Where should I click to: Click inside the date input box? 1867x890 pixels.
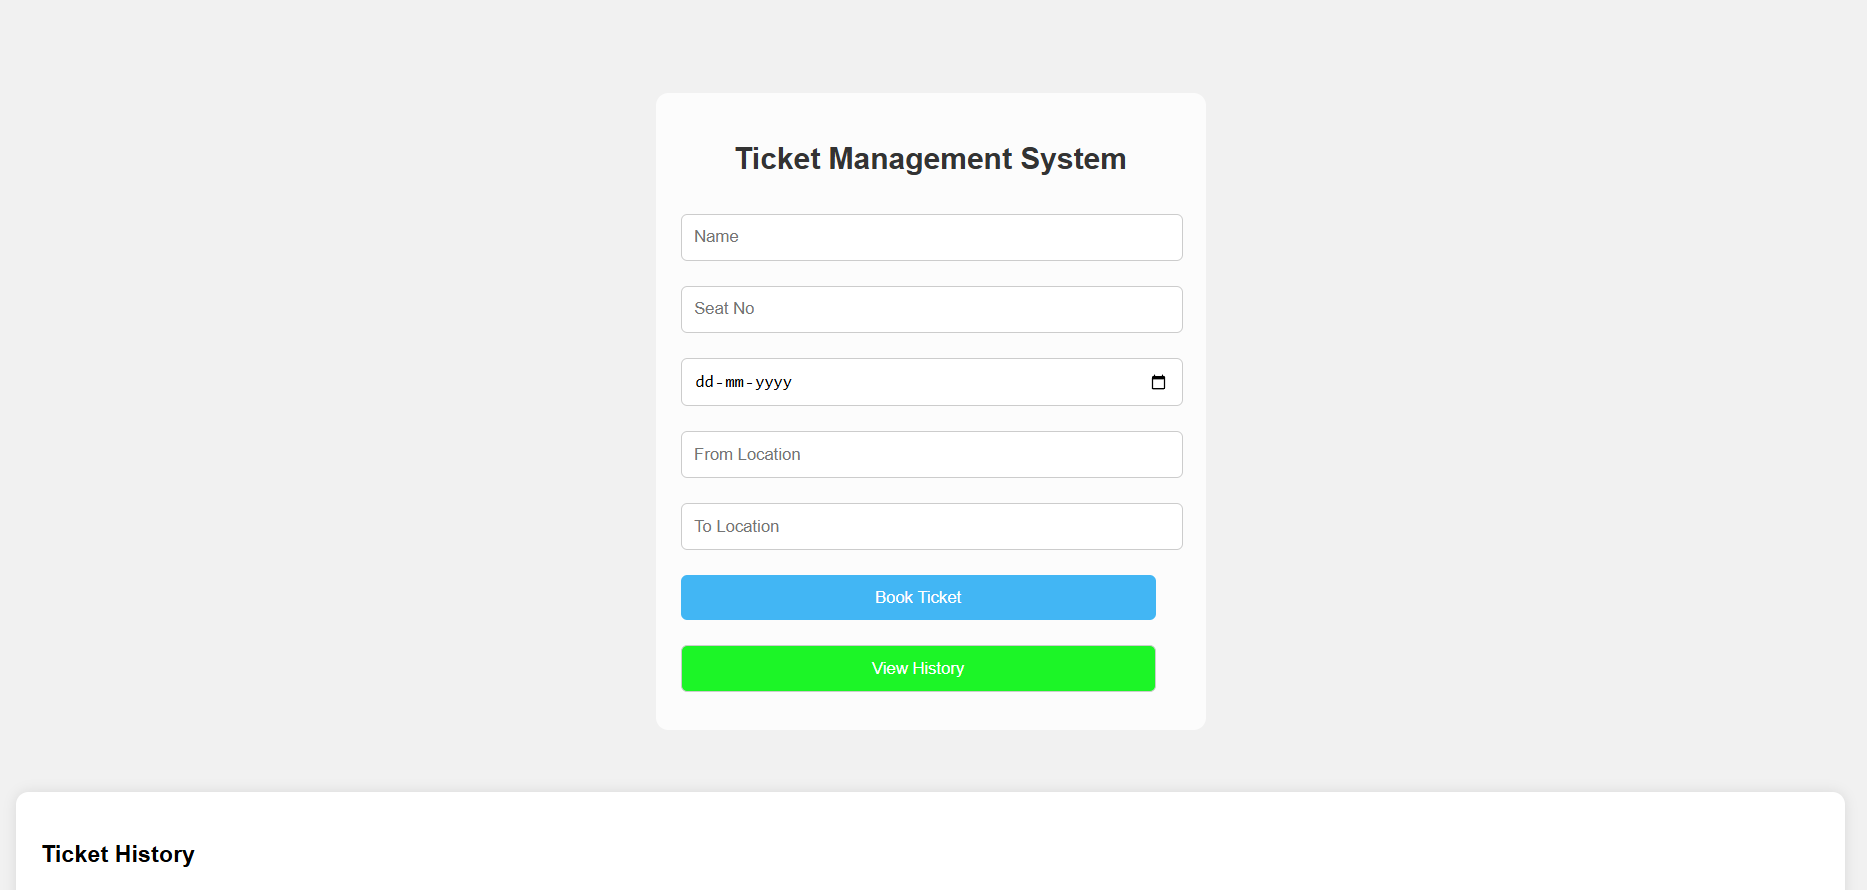pyautogui.click(x=950, y=382)
